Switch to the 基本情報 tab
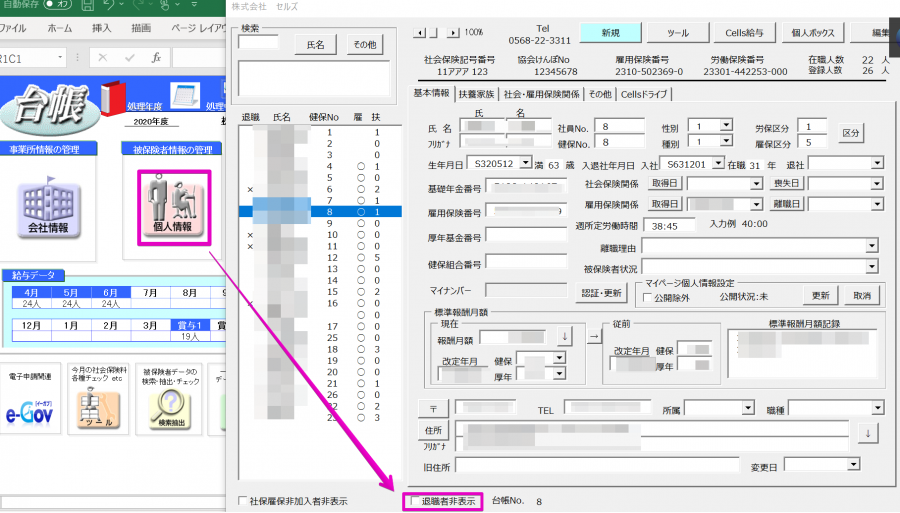This screenshot has width=900, height=513. coord(432,93)
